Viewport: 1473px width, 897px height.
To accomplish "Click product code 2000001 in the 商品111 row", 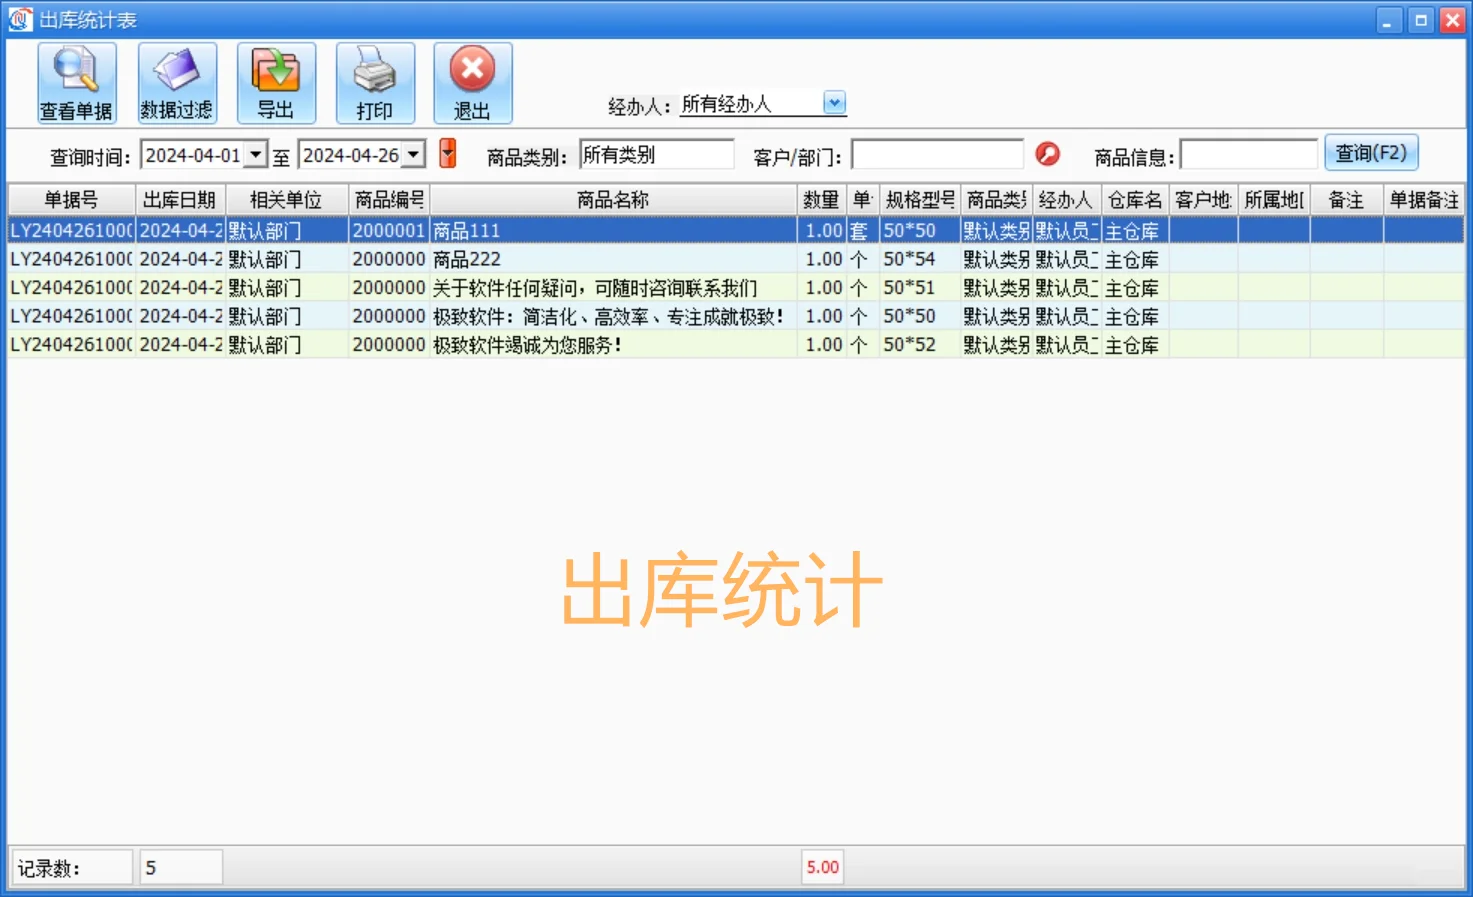I will point(389,230).
